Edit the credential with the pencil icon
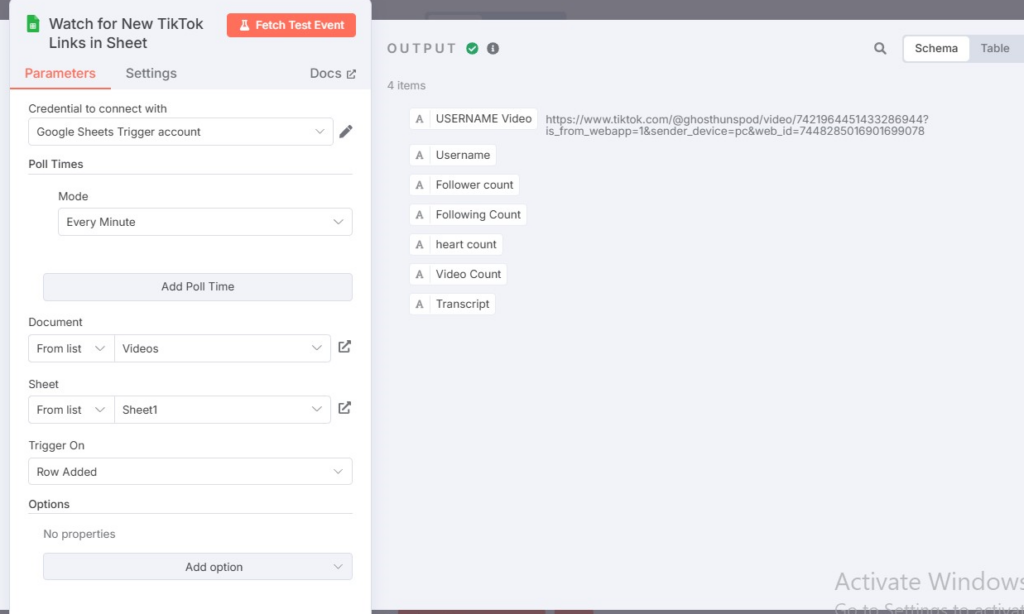Image resolution: width=1024 pixels, height=614 pixels. point(345,131)
